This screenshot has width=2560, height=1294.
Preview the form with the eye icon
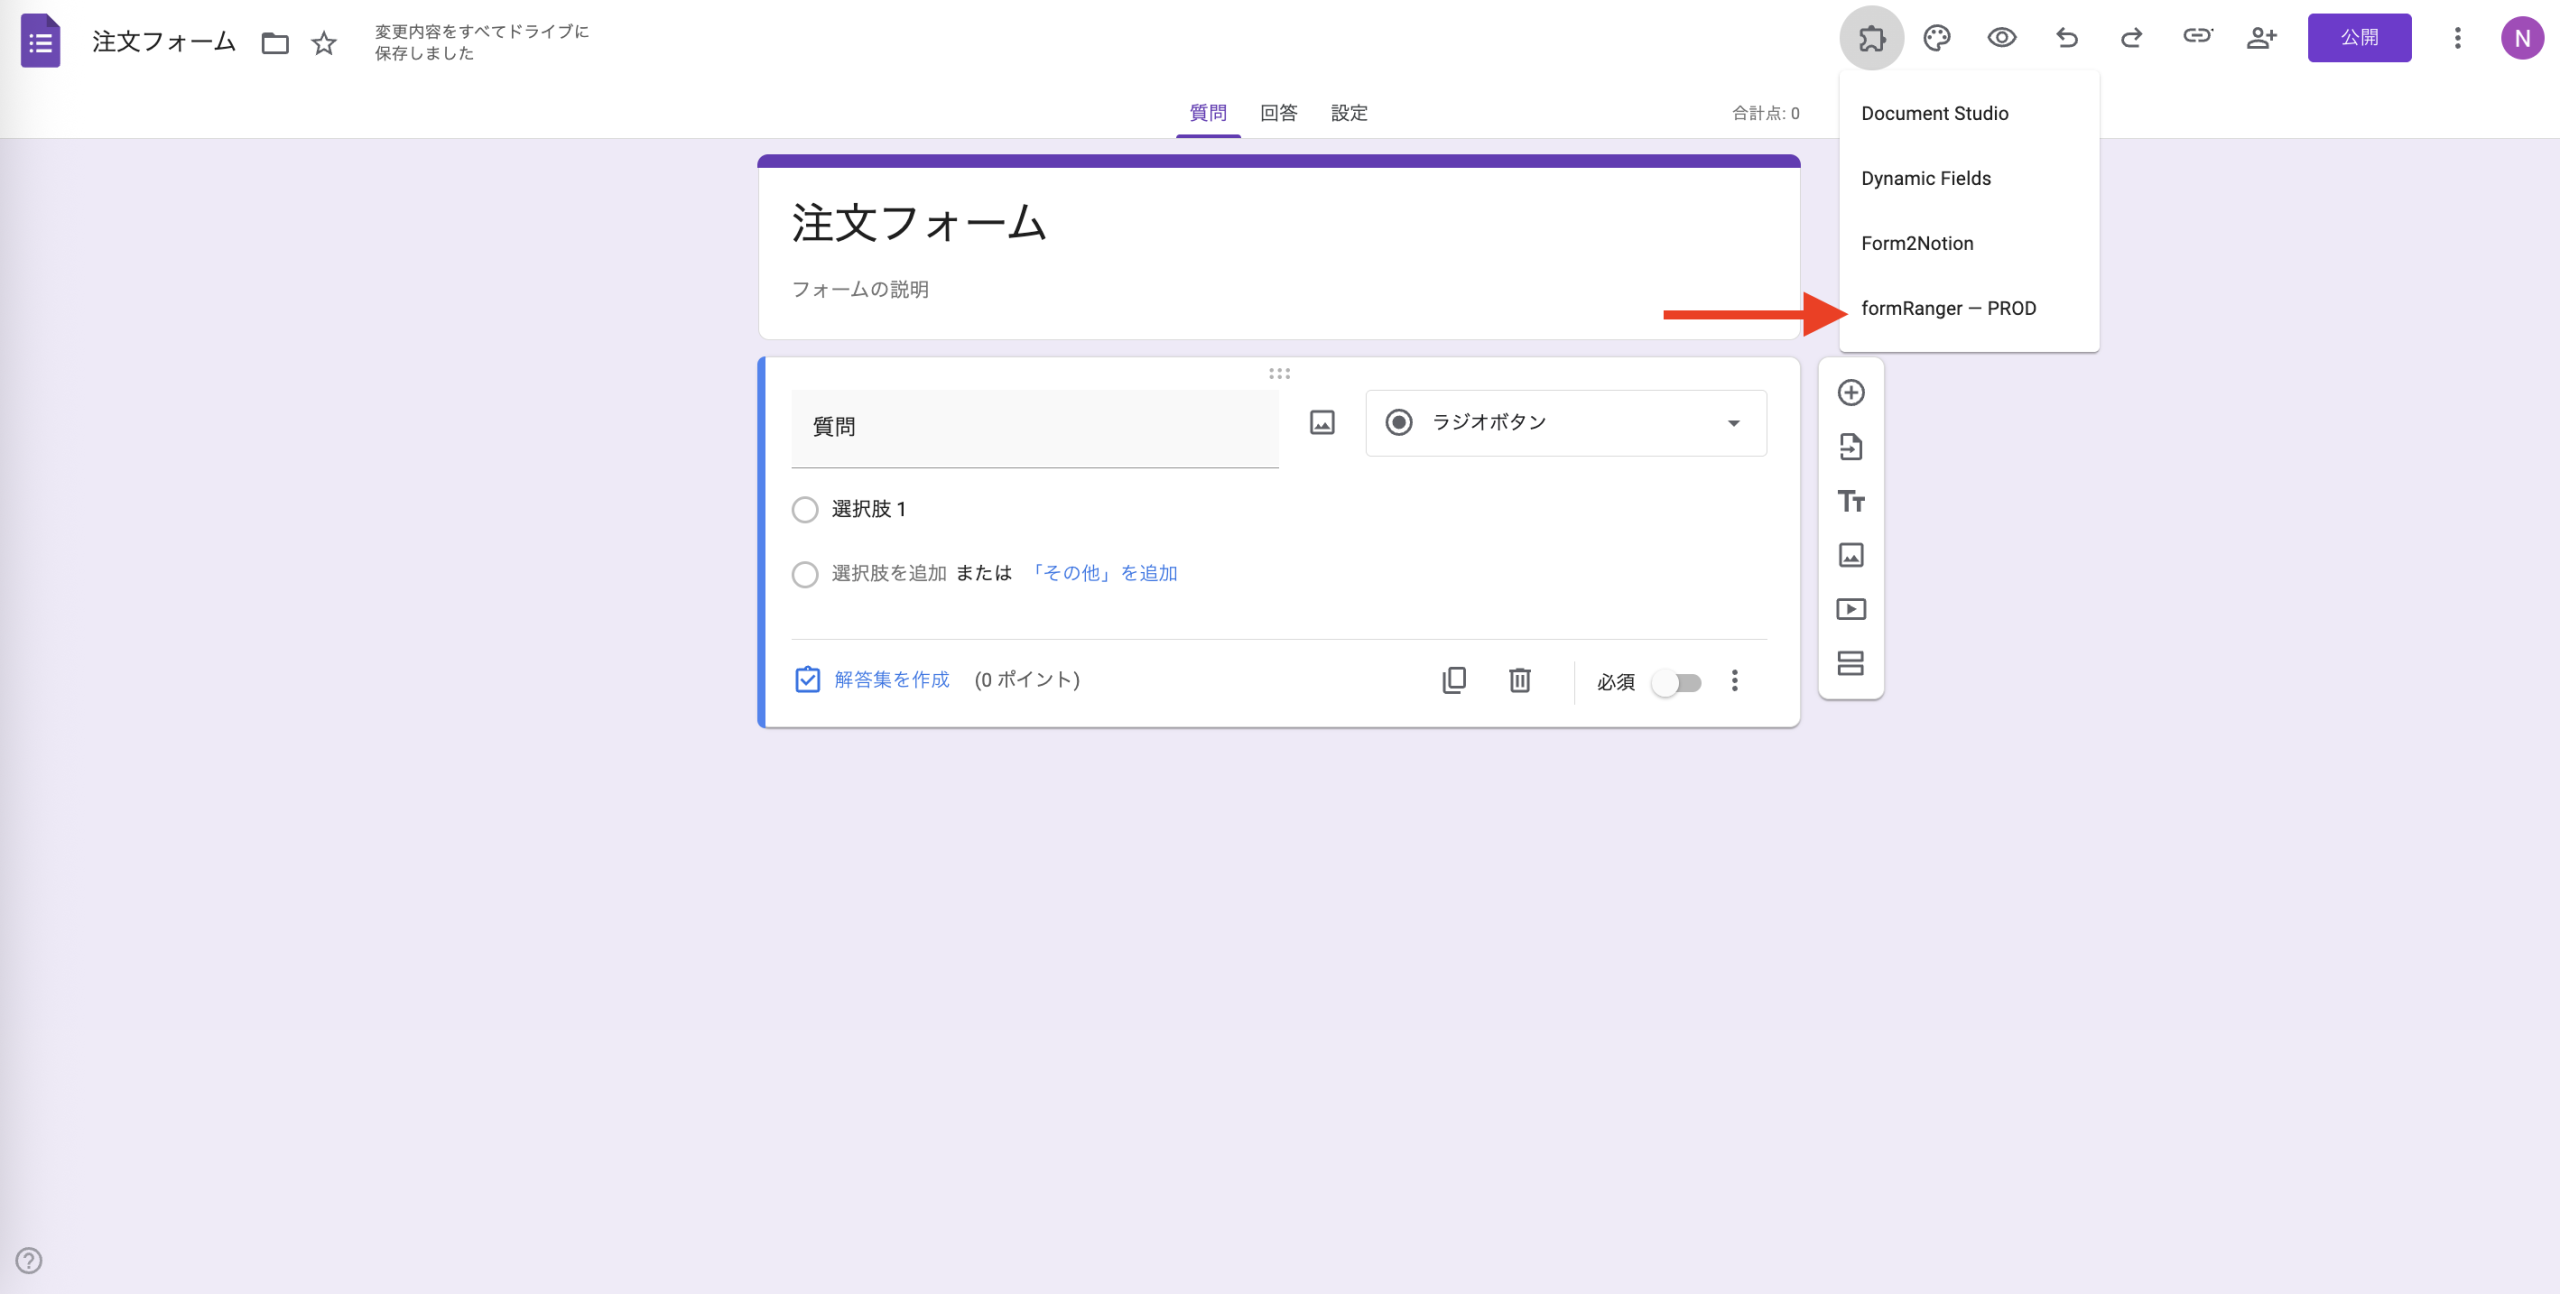tap(2002, 37)
